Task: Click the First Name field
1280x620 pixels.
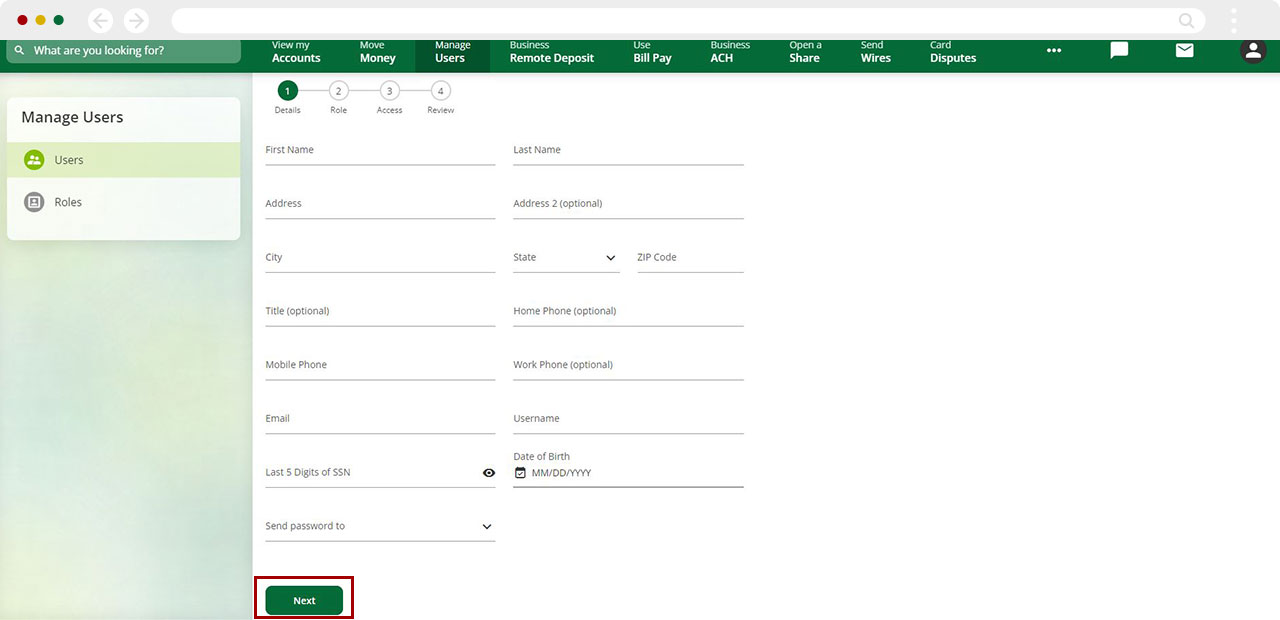Action: pos(380,151)
